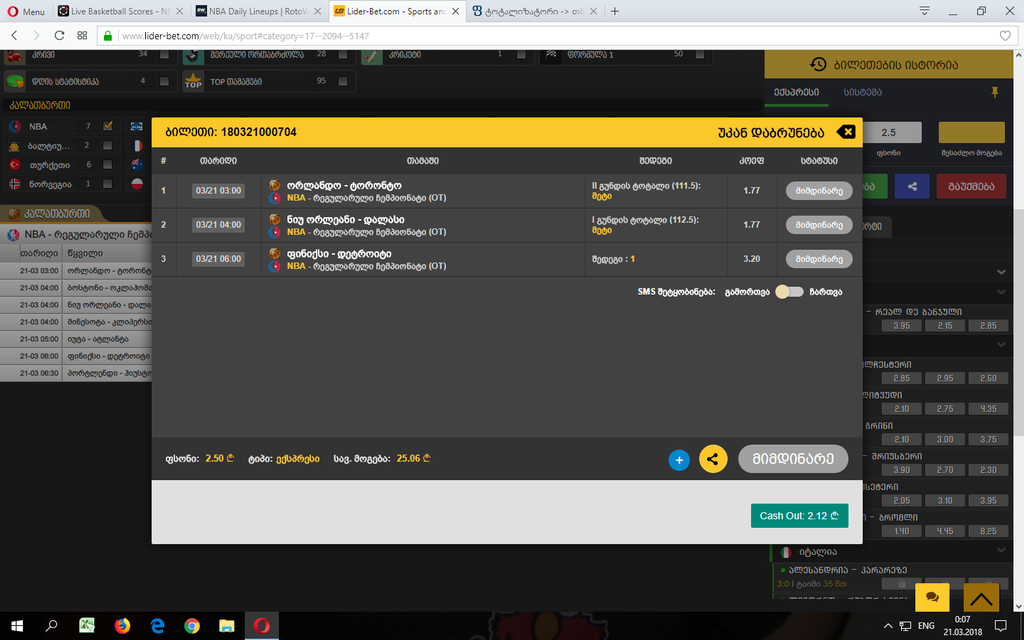Open Opera tab menu icon near window controls
This screenshot has width=1024, height=640.
coord(925,10)
